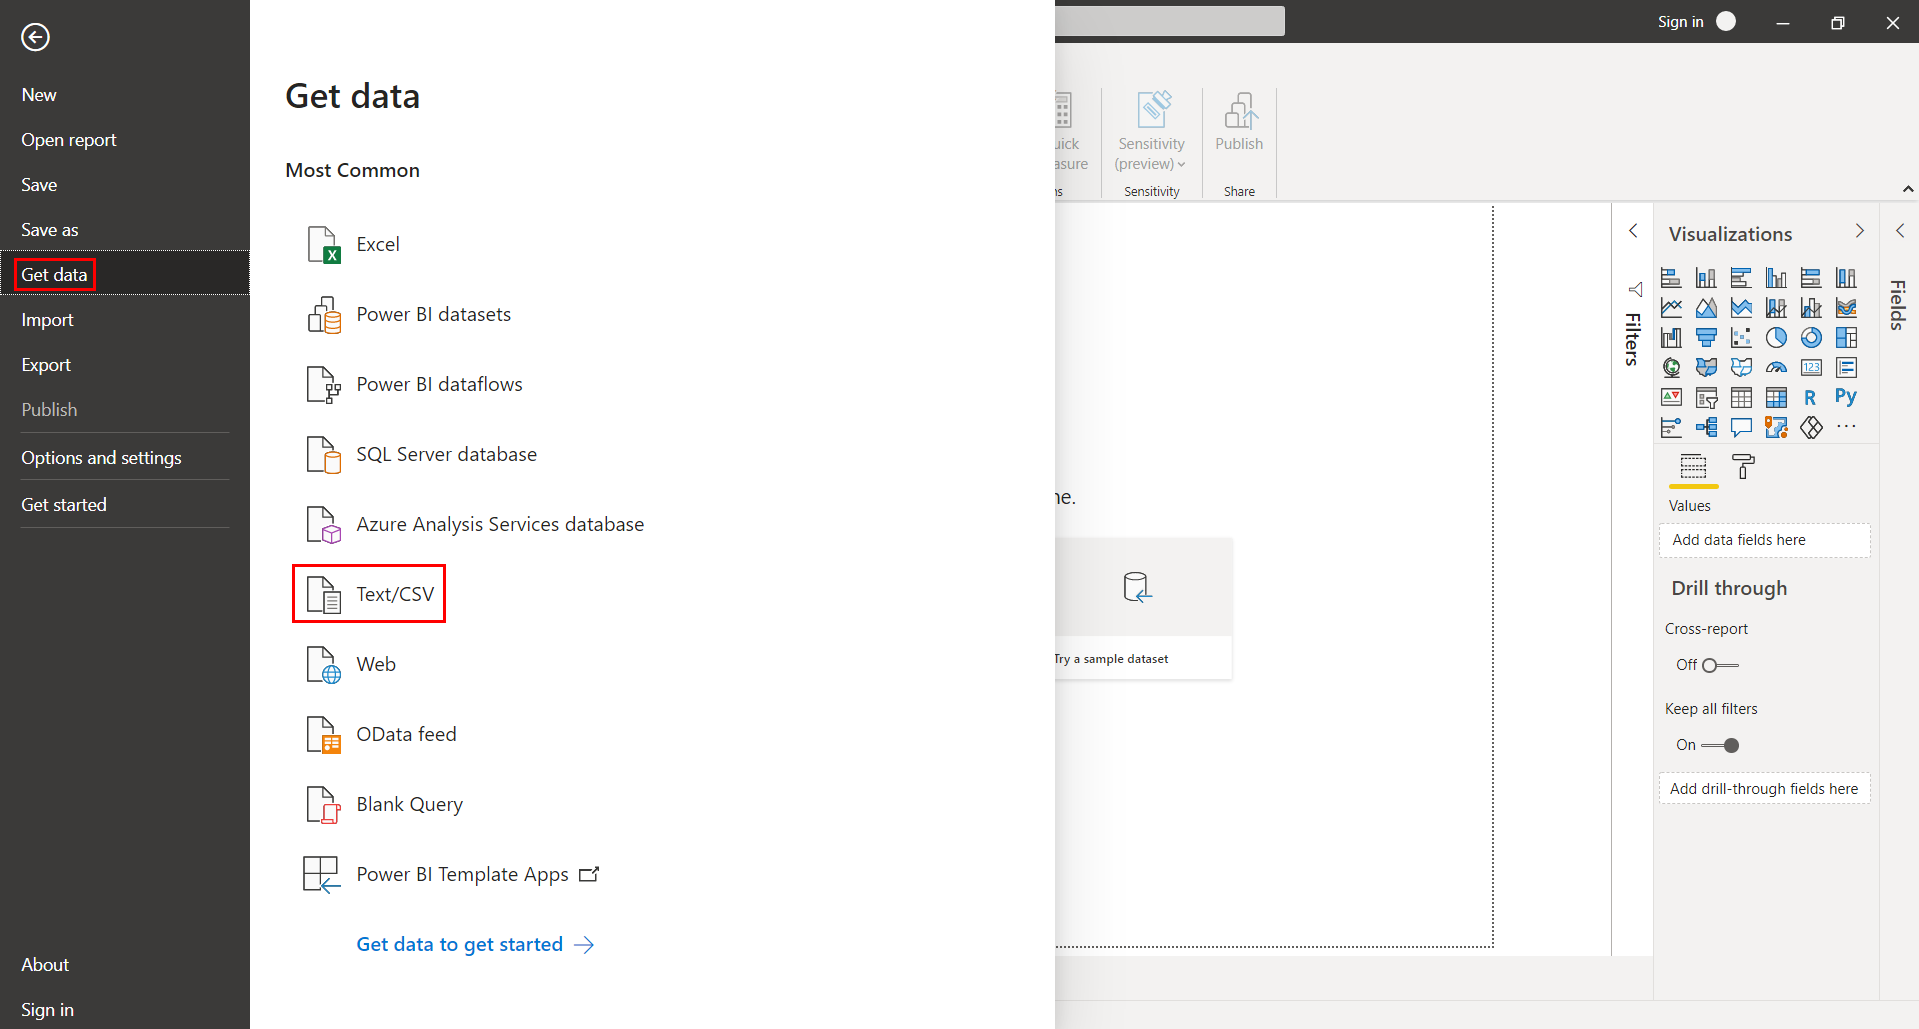Select the Slicer visual
1919x1029 pixels.
click(x=1706, y=398)
